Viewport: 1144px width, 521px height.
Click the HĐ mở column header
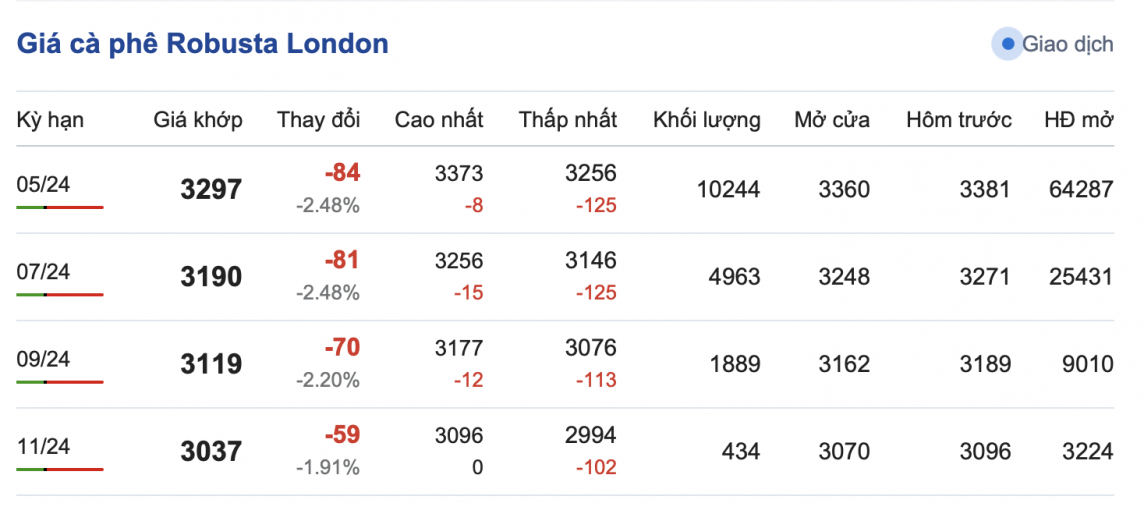(1078, 120)
